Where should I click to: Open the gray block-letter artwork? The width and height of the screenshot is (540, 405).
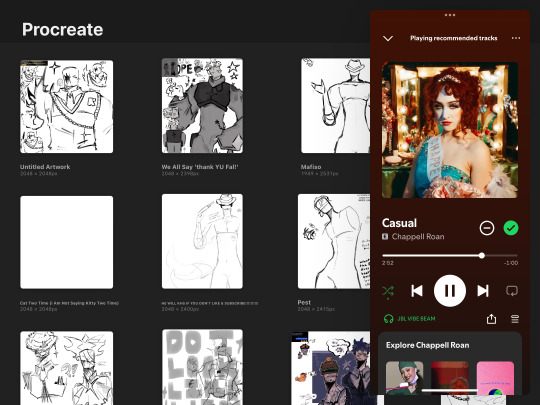click(x=202, y=367)
